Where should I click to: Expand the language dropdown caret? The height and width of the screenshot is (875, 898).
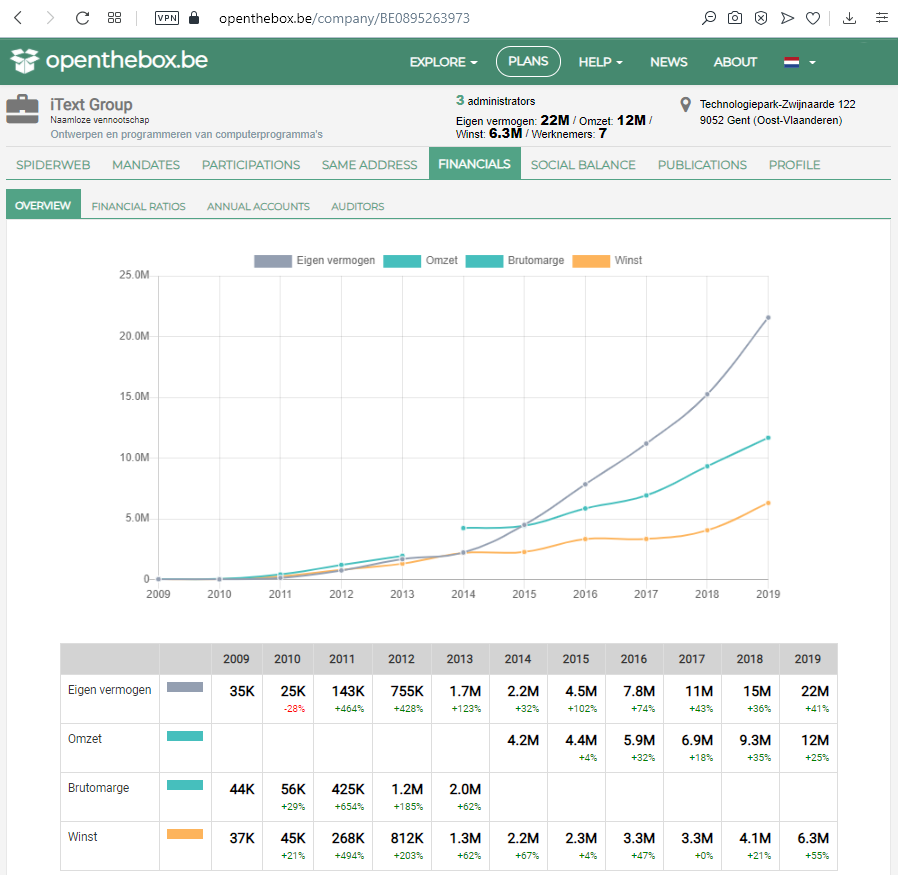tap(812, 62)
